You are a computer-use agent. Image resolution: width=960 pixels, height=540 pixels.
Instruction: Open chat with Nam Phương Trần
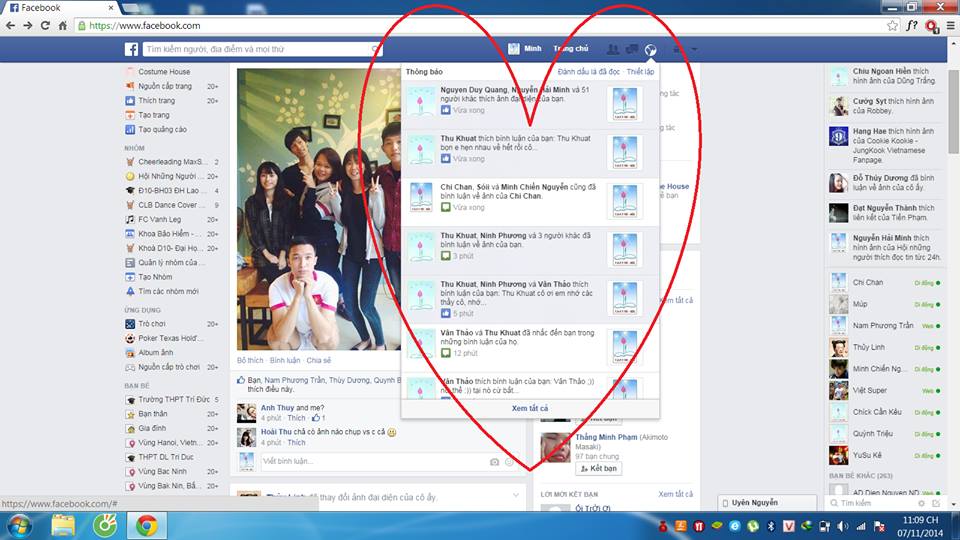pyautogui.click(x=885, y=326)
